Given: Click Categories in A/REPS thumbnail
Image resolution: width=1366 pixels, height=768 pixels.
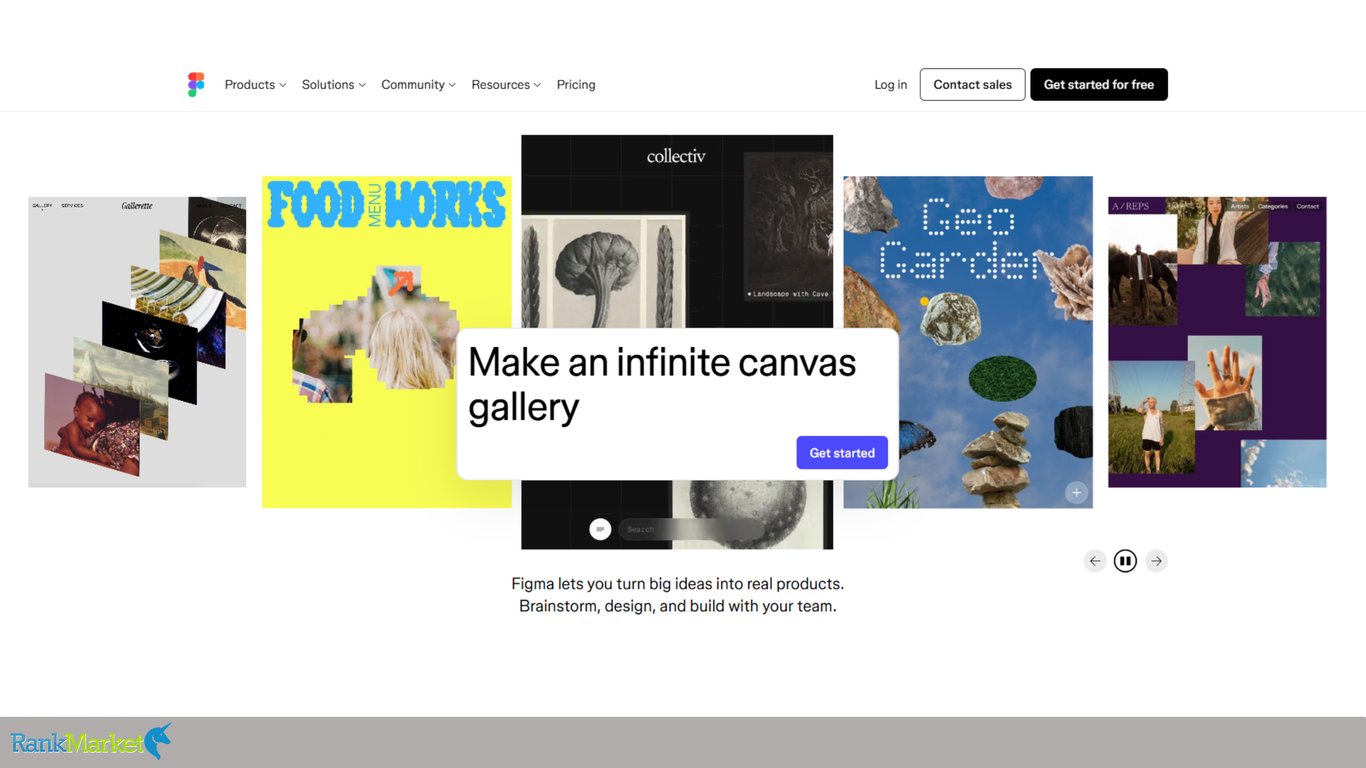Looking at the screenshot, I should [1273, 206].
